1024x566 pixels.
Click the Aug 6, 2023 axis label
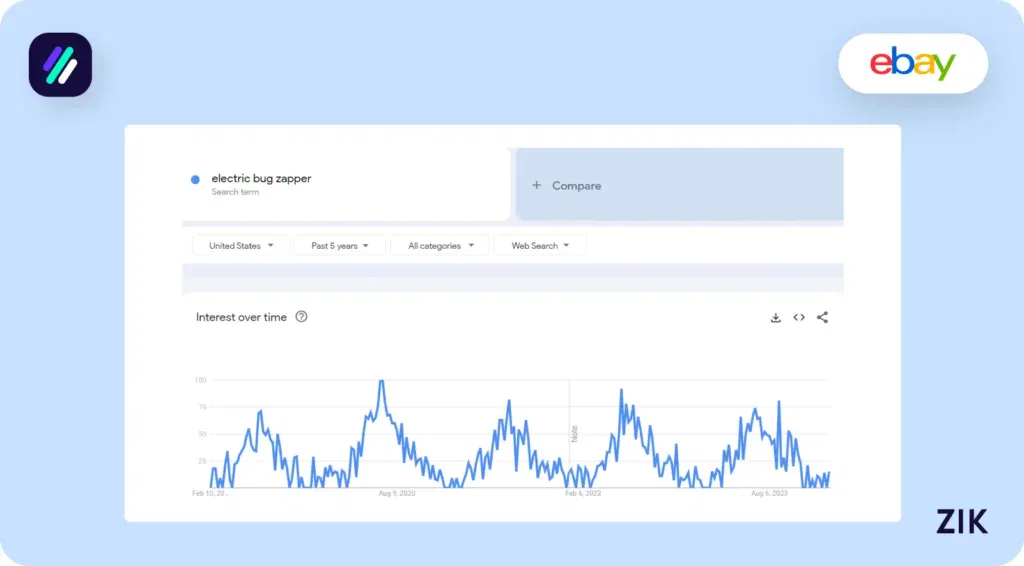[x=769, y=493]
